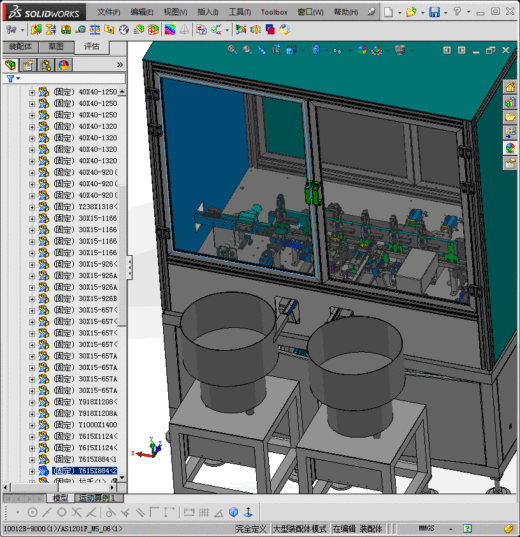Click the Zoom to Fit magnifier icon
The width and height of the screenshot is (520, 537).
pyautogui.click(x=232, y=50)
